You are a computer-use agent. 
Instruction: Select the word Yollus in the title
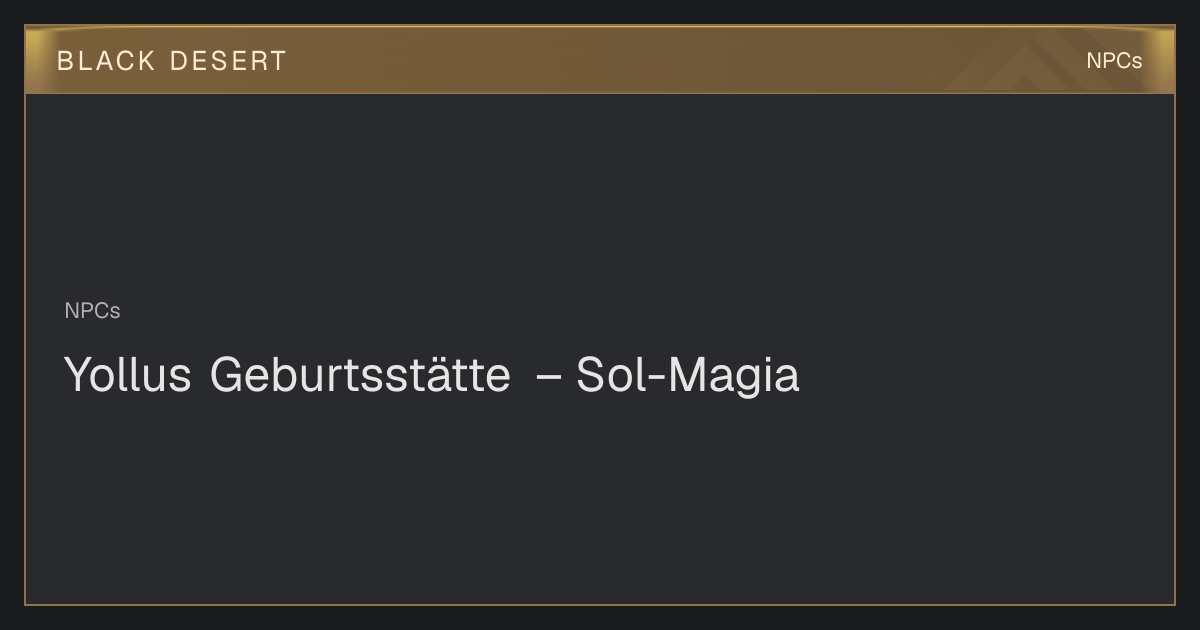128,376
